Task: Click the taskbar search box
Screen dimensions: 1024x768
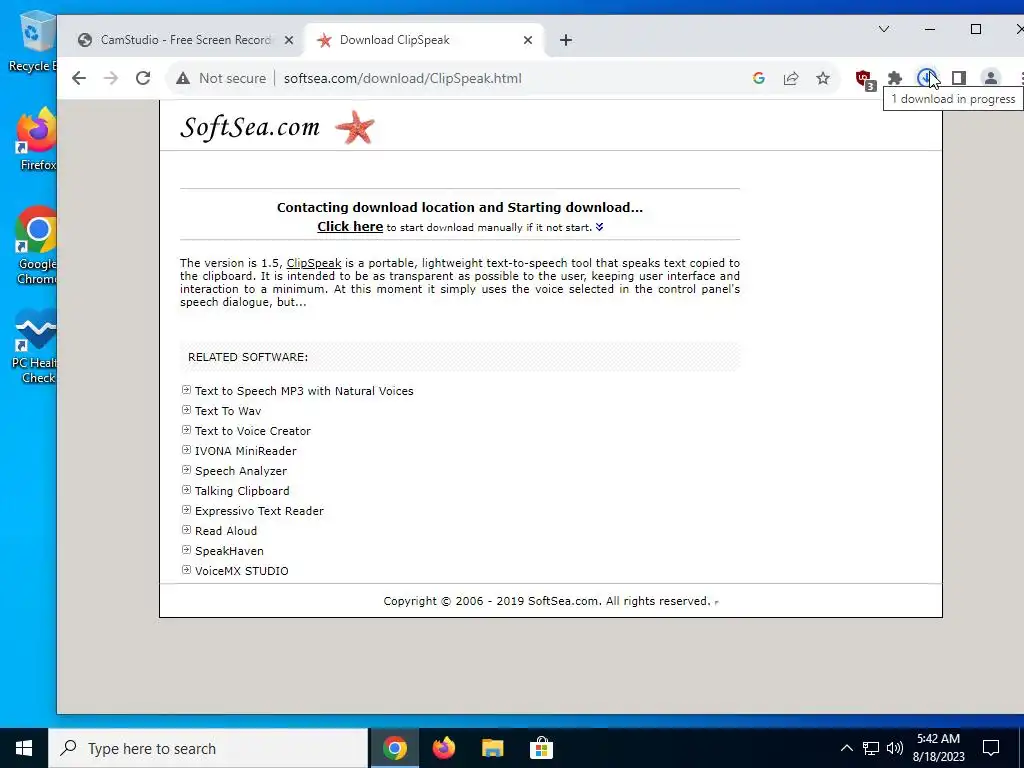Action: pyautogui.click(x=208, y=748)
